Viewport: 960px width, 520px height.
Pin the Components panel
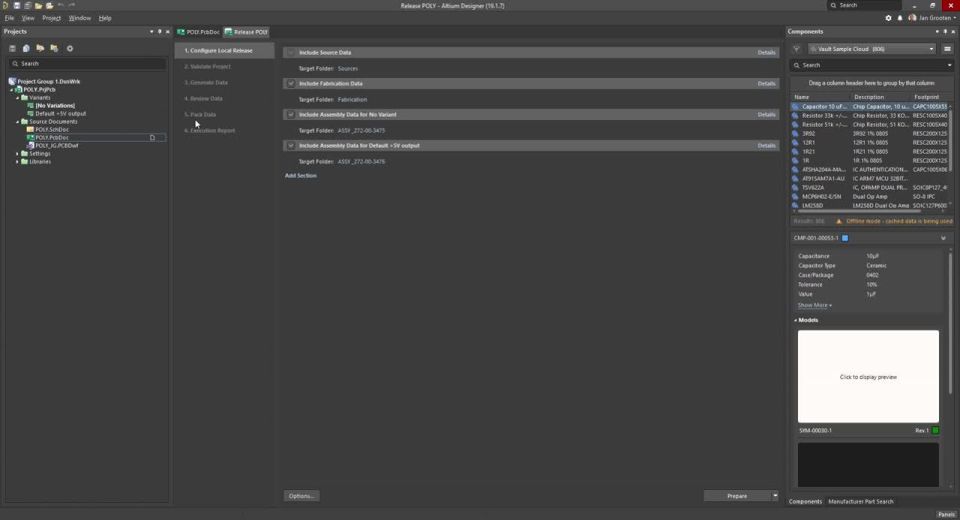point(945,32)
